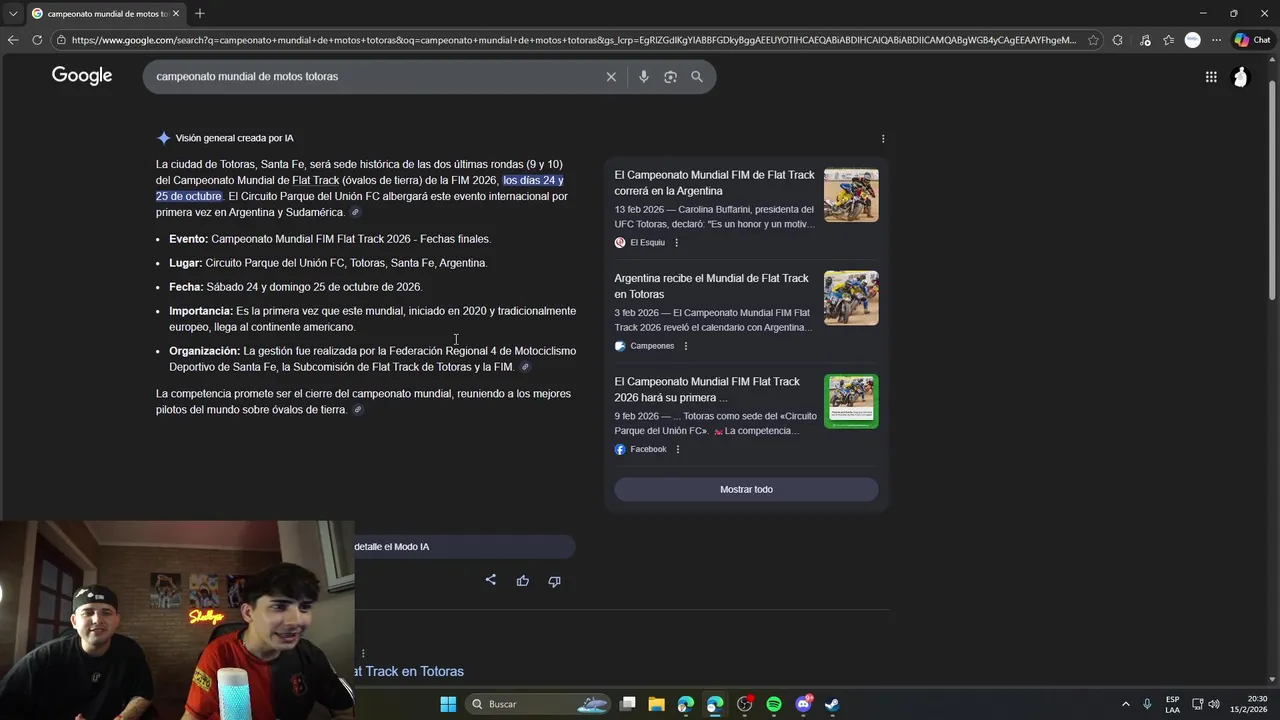Close the campeonato mundial de motos tab
This screenshot has width=1280, height=720.
coord(176,14)
